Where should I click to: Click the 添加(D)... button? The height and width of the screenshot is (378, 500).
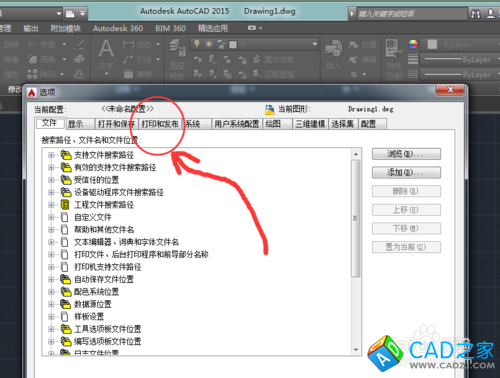tap(406, 173)
